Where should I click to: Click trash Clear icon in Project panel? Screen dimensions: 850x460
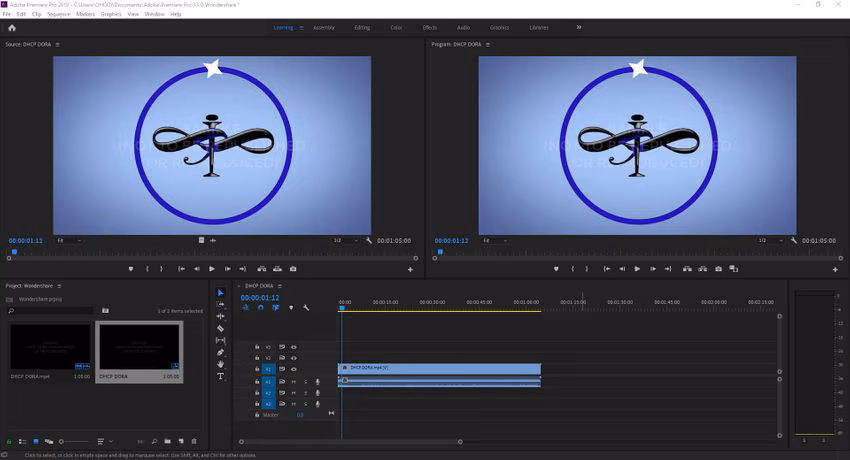pyautogui.click(x=194, y=441)
